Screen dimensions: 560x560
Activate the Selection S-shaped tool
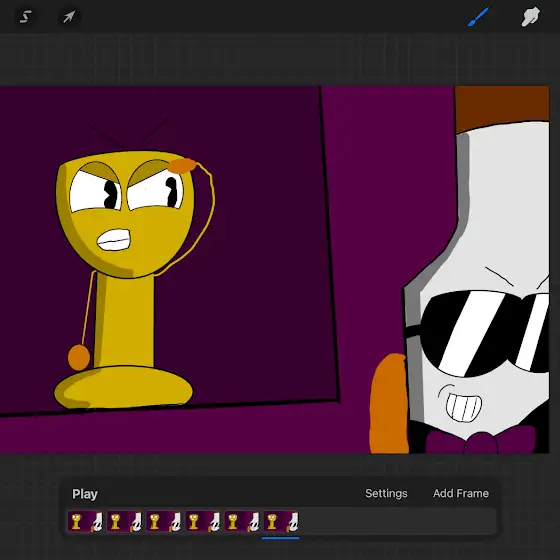pyautogui.click(x=26, y=17)
